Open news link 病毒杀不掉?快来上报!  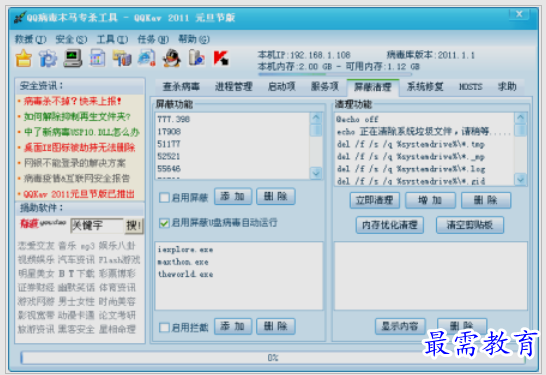coord(72,101)
